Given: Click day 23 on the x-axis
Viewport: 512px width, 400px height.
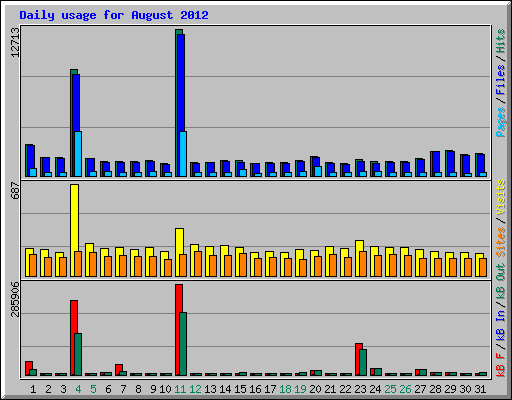Looking at the screenshot, I should click(x=360, y=389).
